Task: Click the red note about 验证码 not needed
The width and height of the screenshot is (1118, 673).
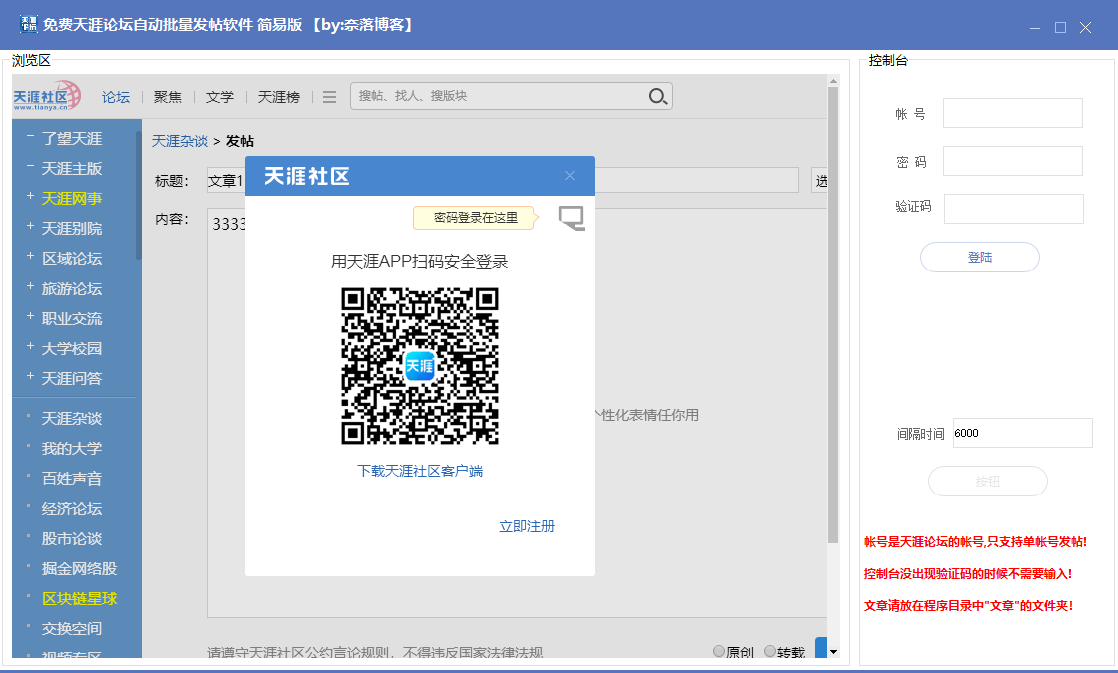Action: (968, 574)
